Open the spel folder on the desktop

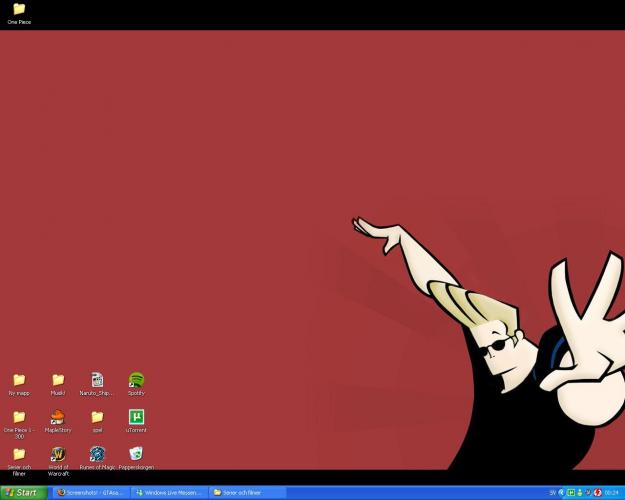pos(97,417)
